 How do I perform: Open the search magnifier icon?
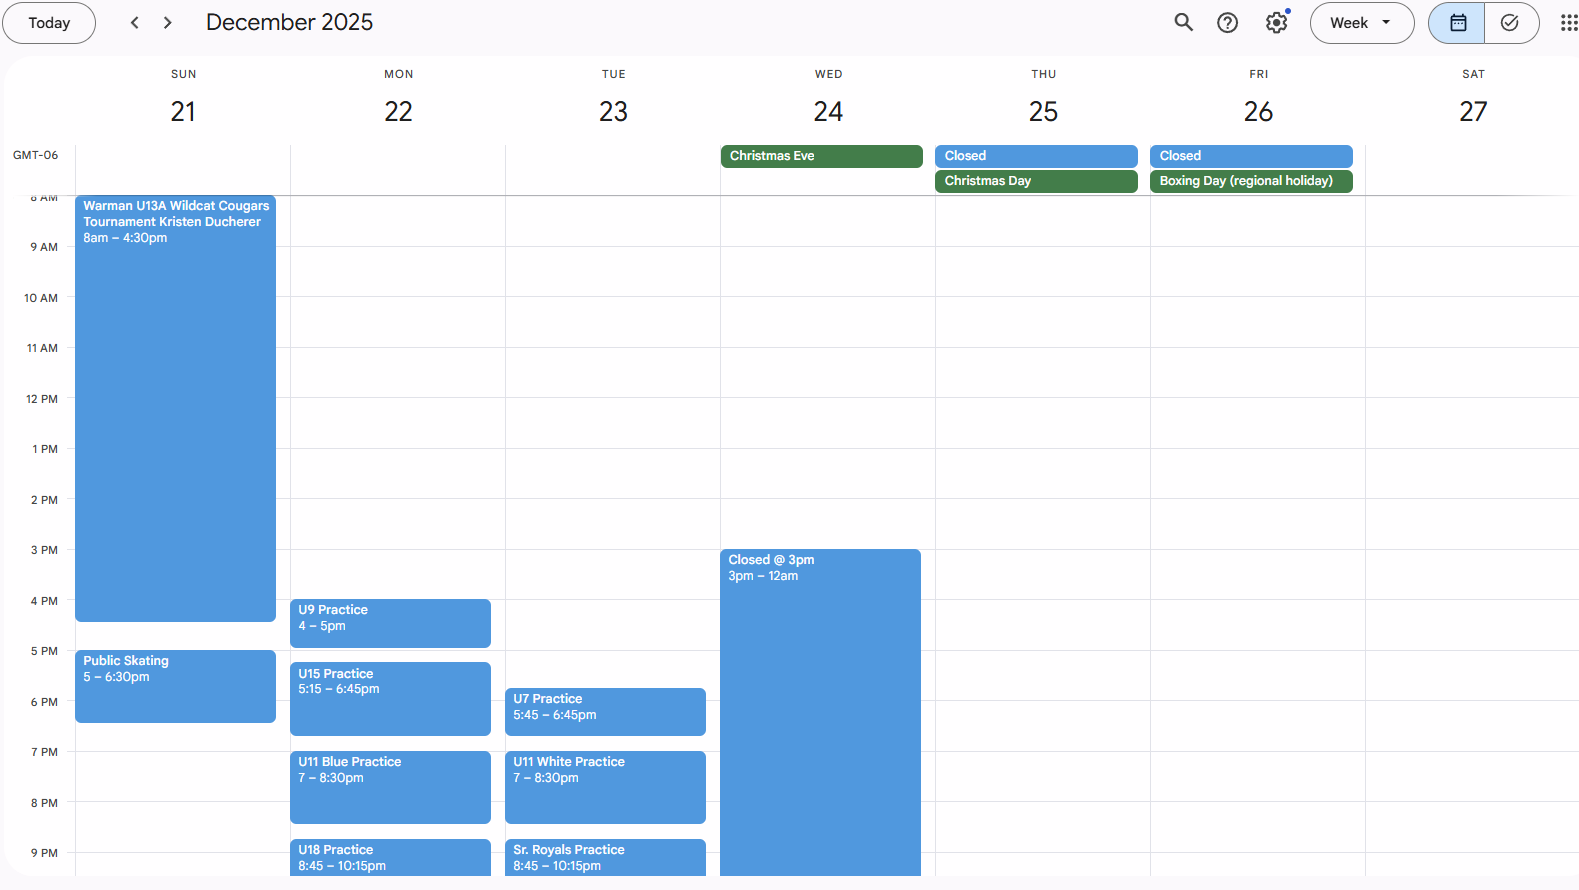[x=1183, y=23]
